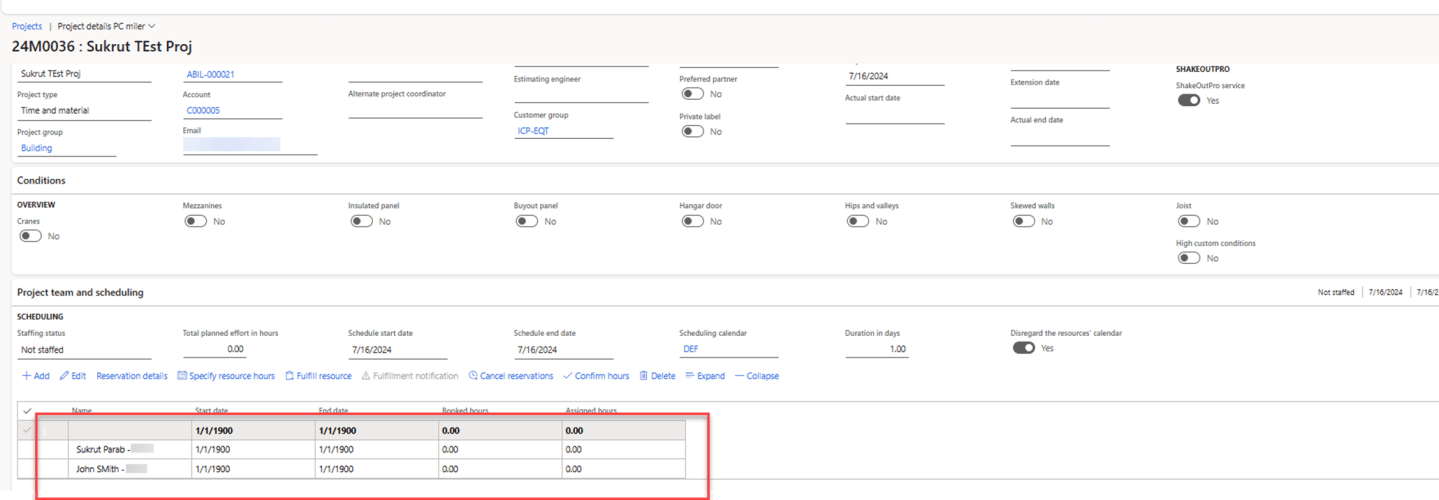Open the Project details PC mier dropdown
Viewport: 1439px width, 500px height.
pos(106,26)
